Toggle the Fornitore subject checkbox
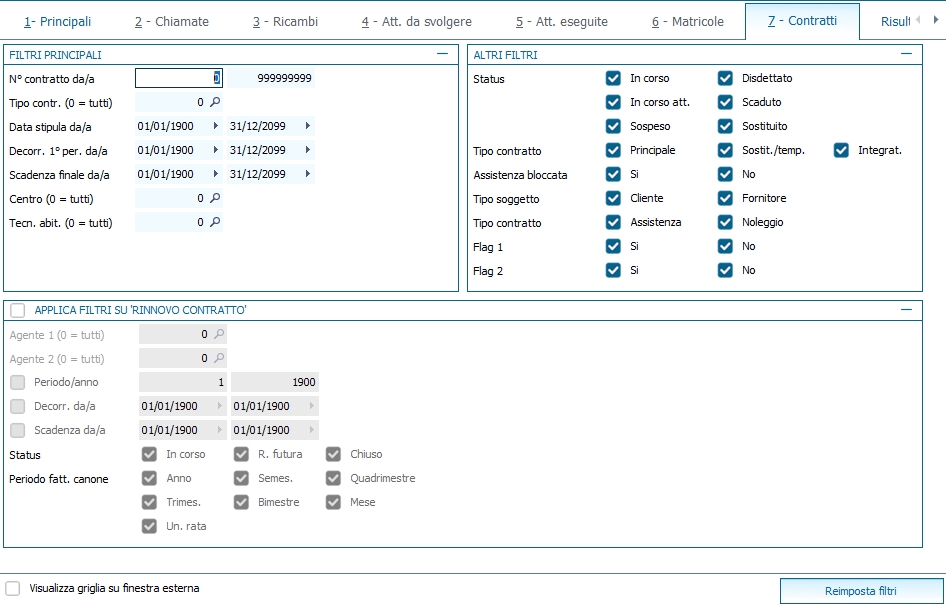 click(725, 199)
